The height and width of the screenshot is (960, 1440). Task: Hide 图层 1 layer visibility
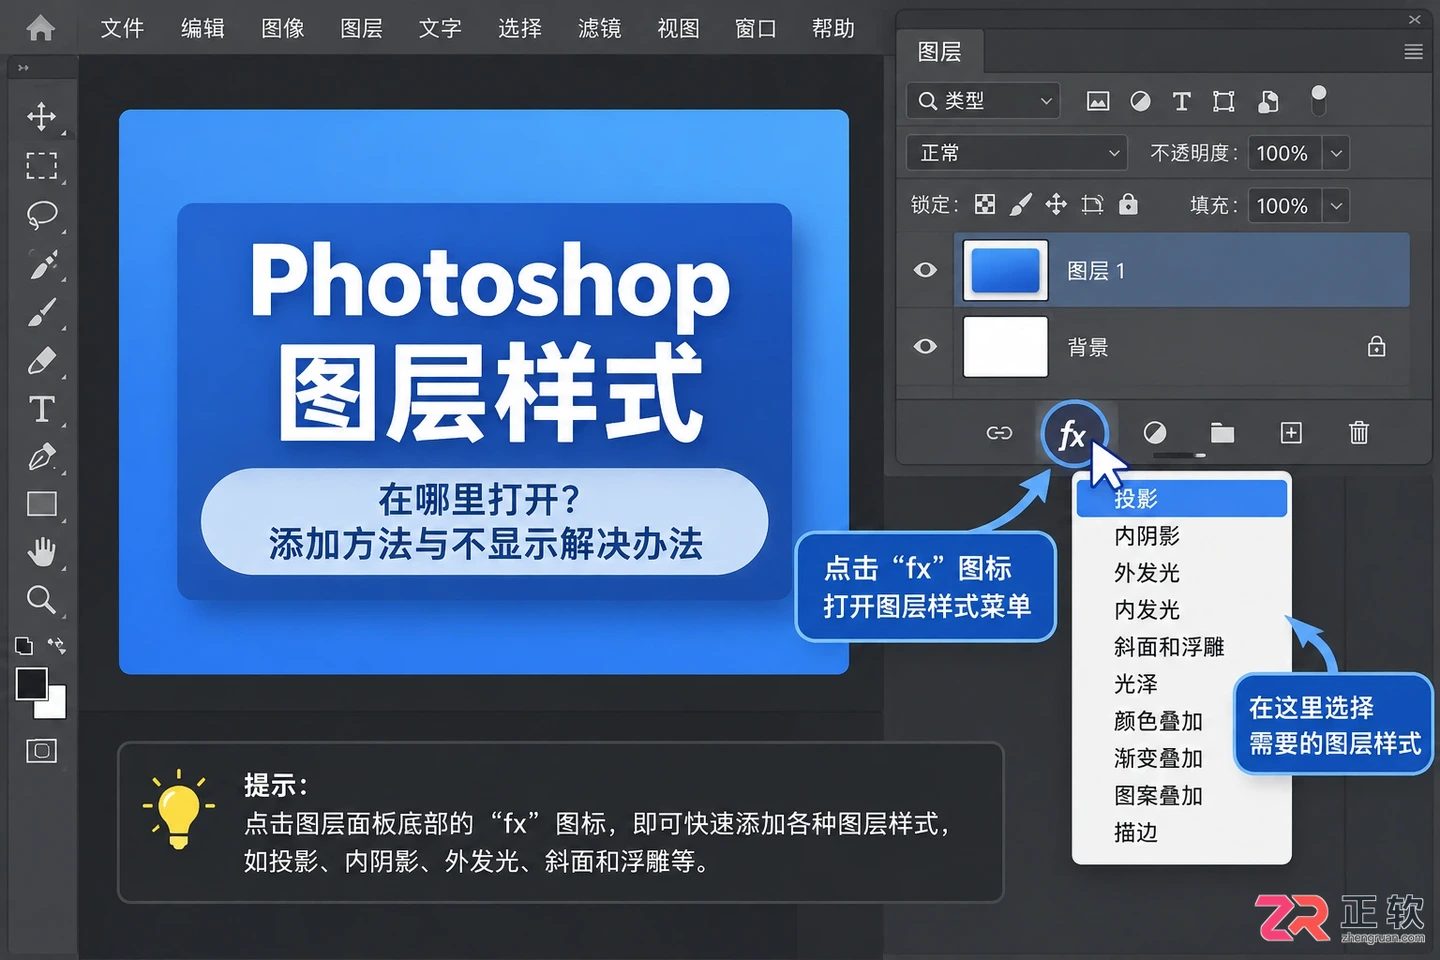tap(926, 270)
